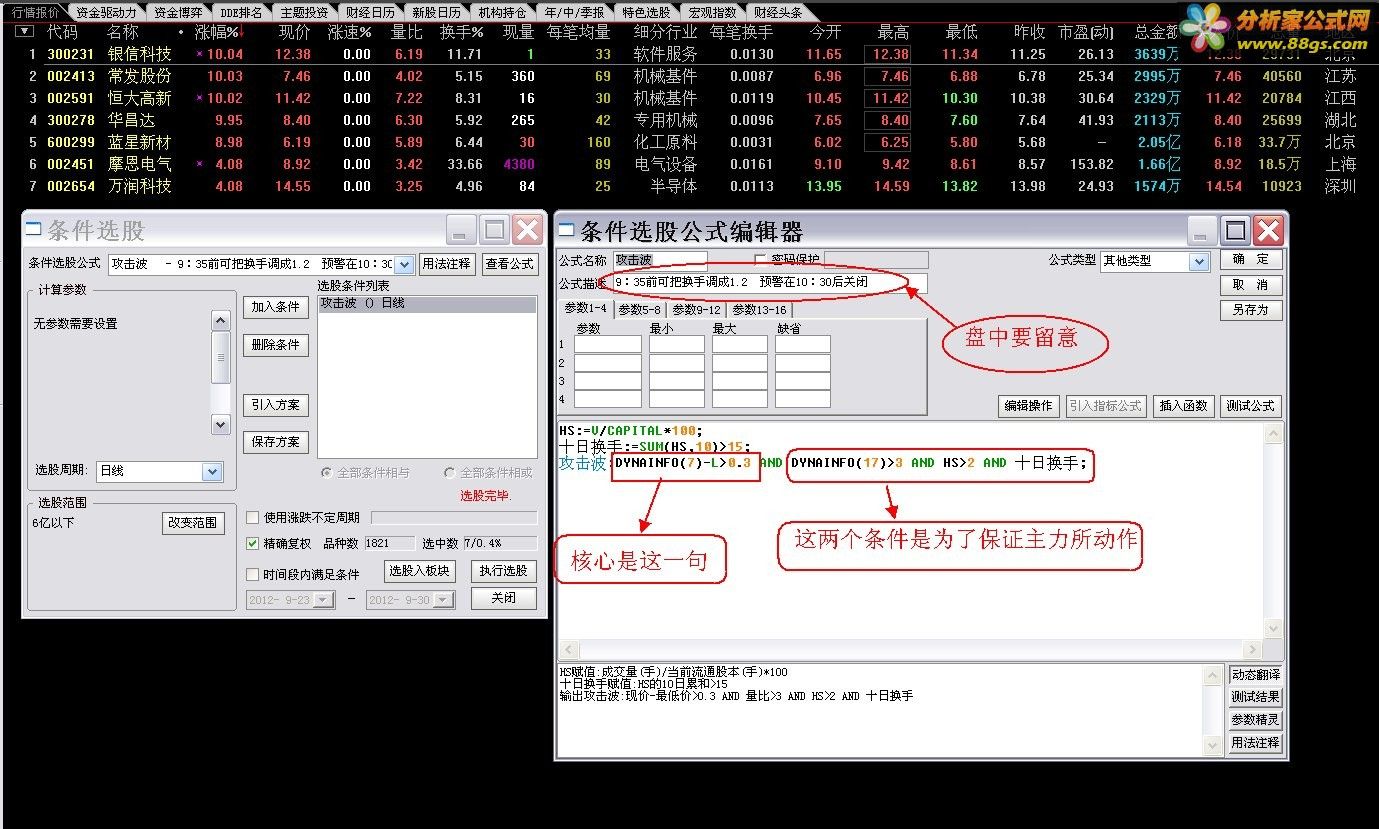Open end date 2012-9-30 dropdown
Image resolution: width=1379 pixels, height=829 pixels.
446,600
